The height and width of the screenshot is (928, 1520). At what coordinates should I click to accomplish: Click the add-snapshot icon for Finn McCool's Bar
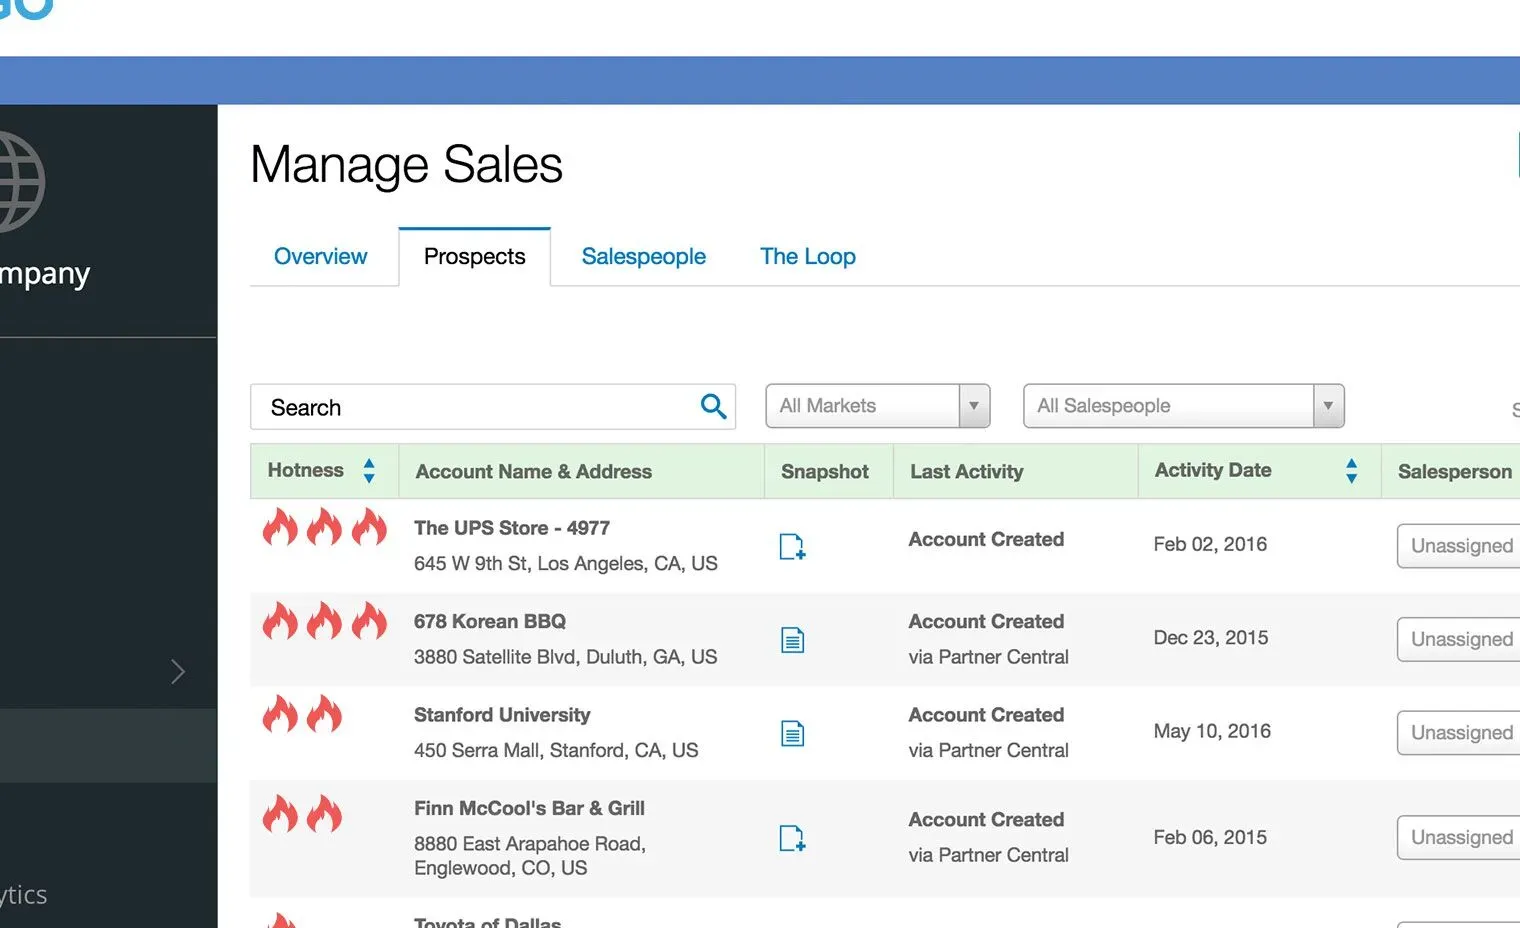click(x=792, y=839)
